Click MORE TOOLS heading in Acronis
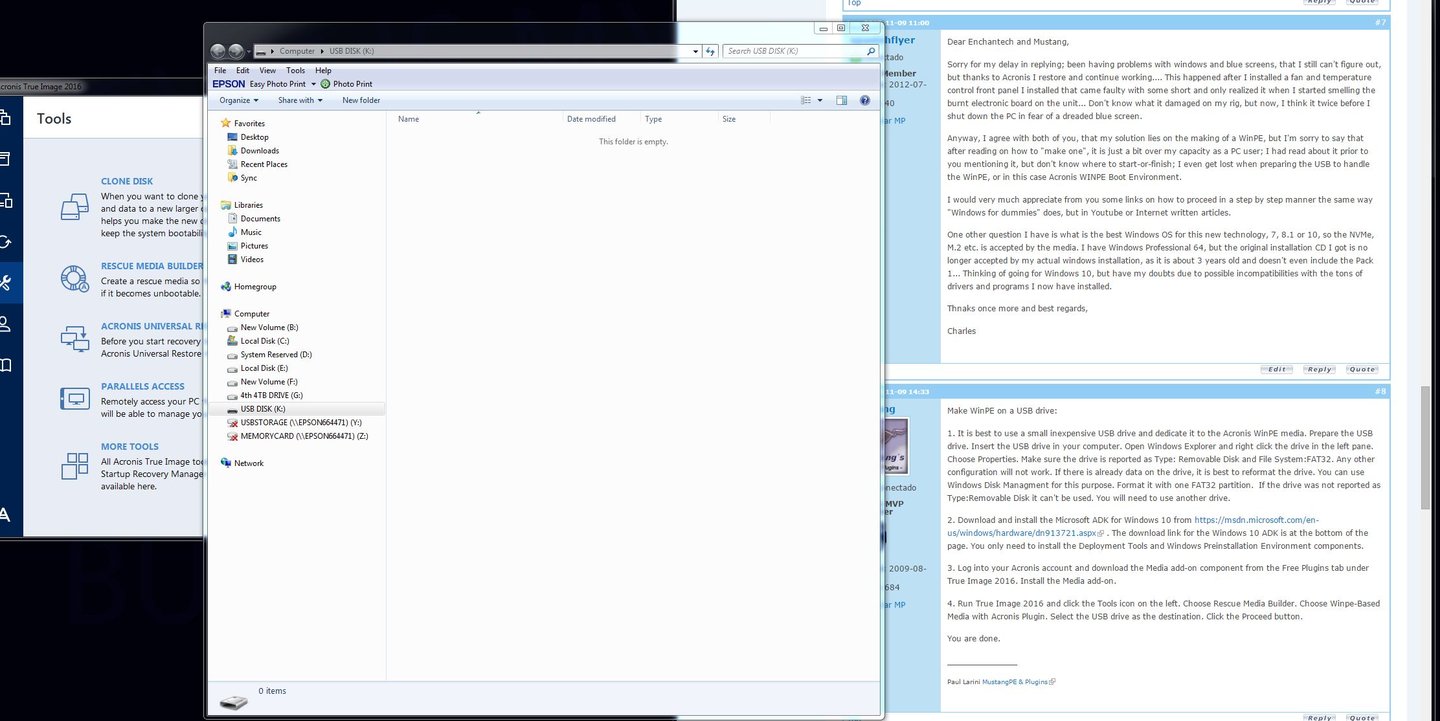This screenshot has width=1440, height=721. tap(130, 447)
